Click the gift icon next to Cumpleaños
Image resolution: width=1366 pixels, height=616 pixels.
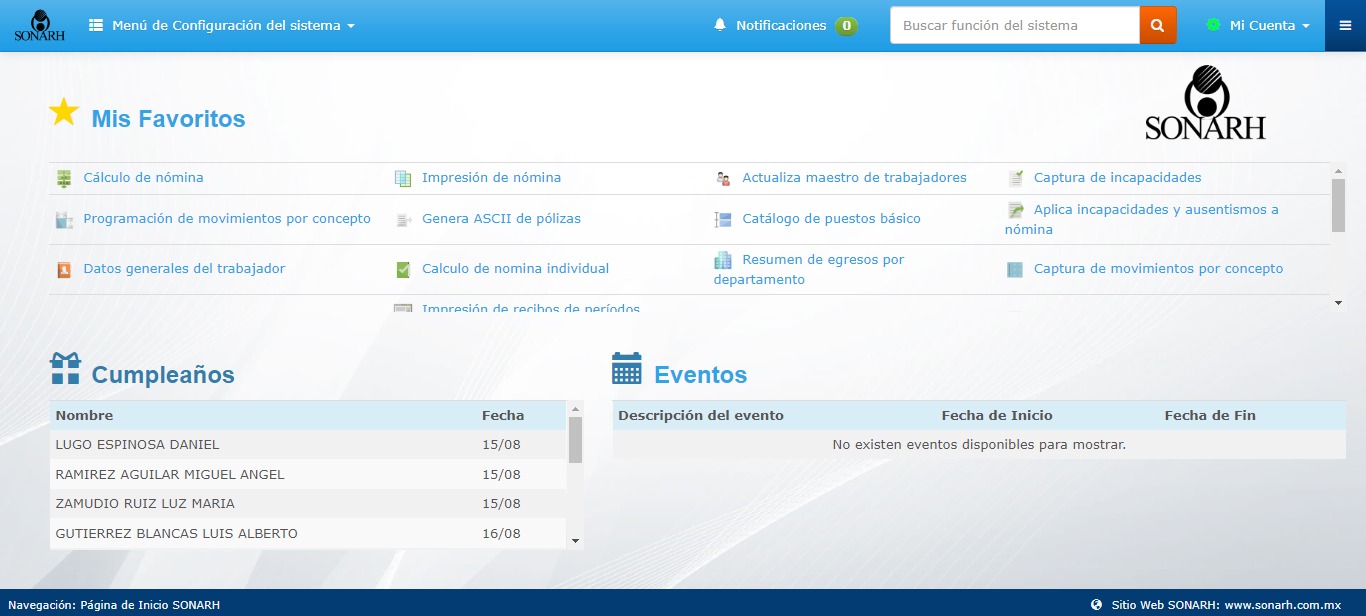64,368
